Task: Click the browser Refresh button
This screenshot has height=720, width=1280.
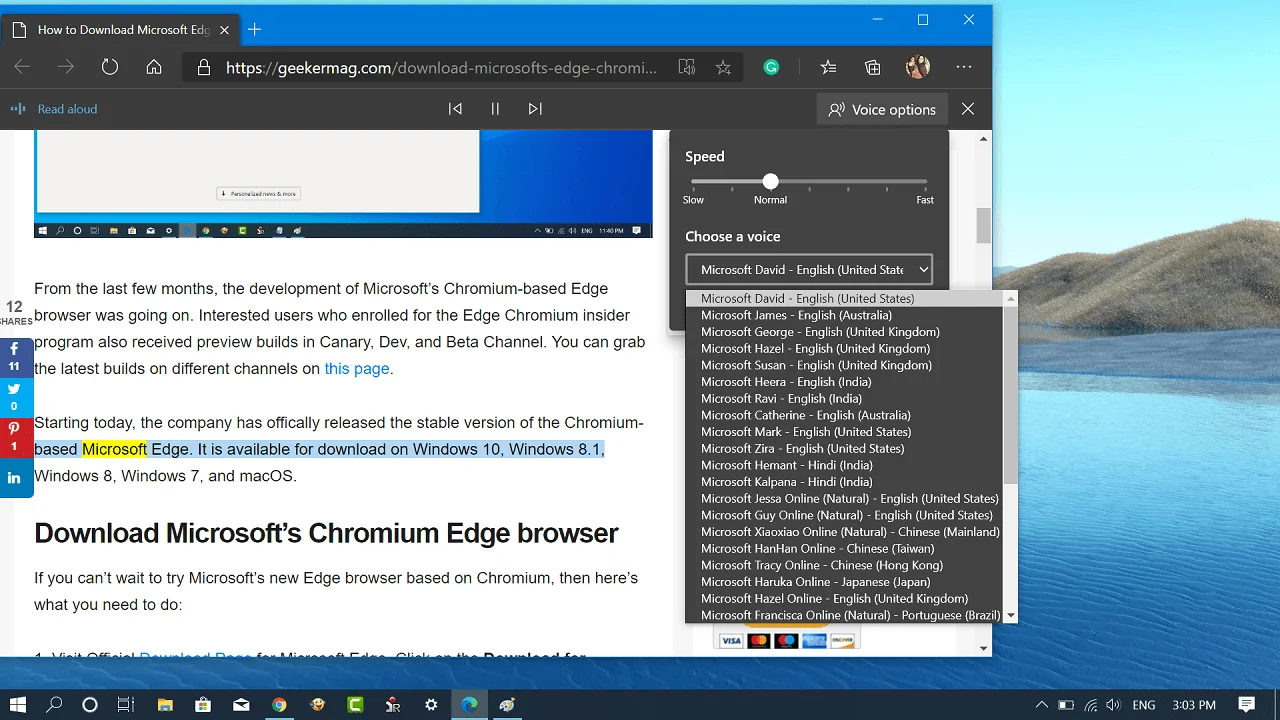Action: [110, 67]
